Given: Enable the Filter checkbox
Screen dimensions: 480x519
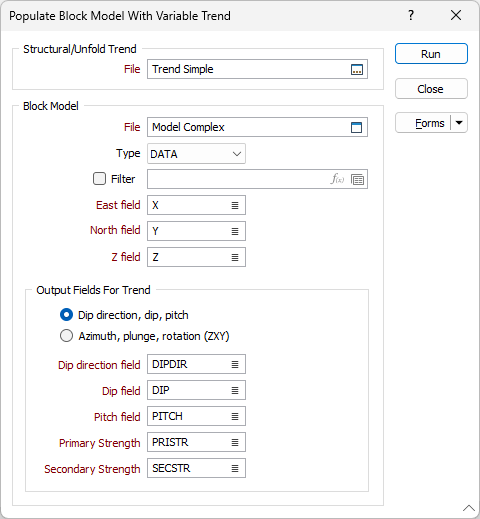Looking at the screenshot, I should [x=99, y=179].
